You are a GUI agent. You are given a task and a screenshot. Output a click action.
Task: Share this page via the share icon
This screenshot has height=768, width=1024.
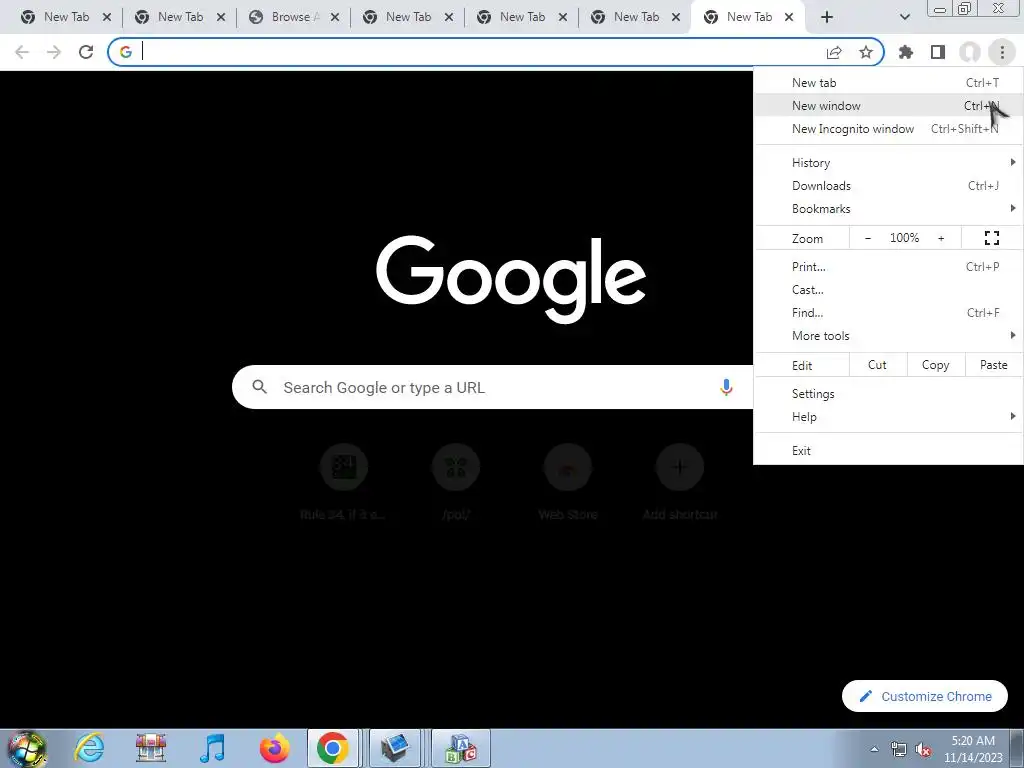tap(834, 52)
